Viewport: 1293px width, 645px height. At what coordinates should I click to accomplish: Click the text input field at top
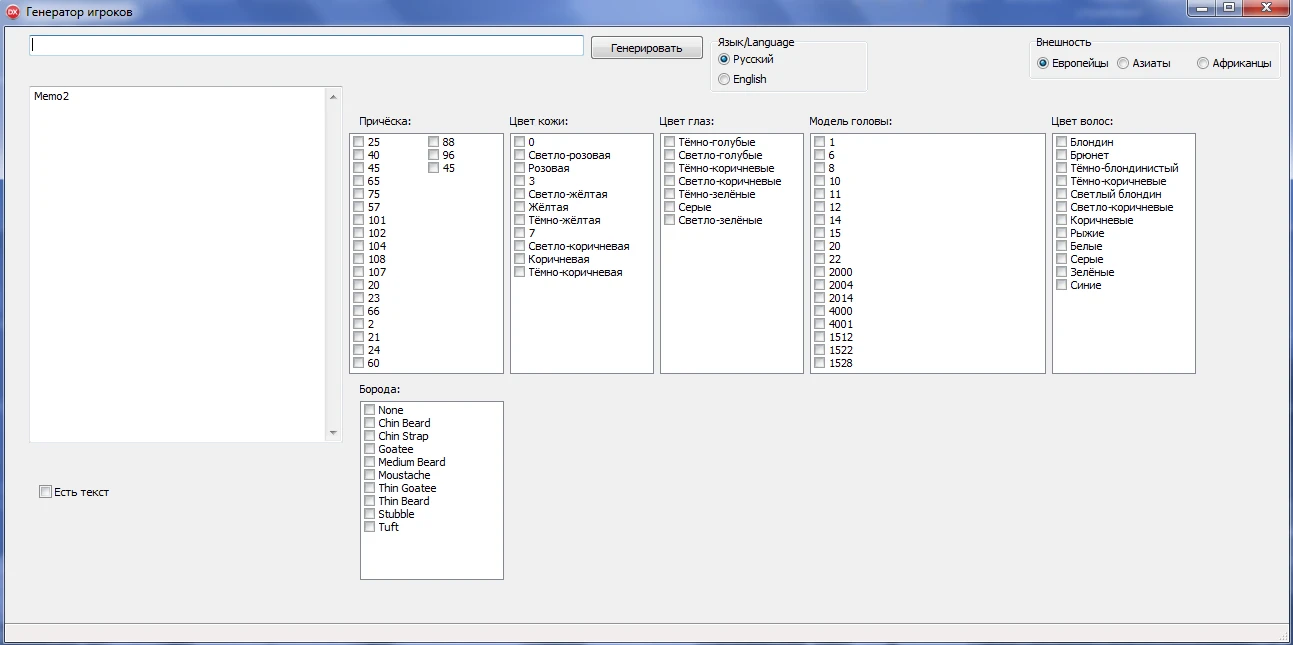[306, 46]
